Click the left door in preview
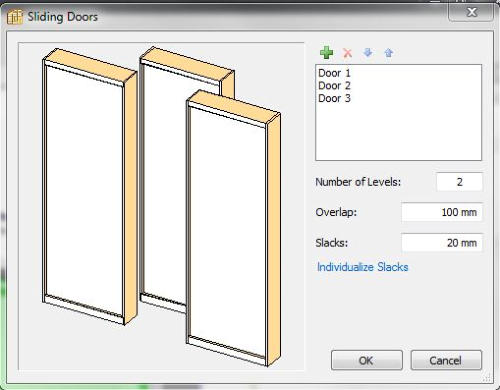 tap(89, 187)
